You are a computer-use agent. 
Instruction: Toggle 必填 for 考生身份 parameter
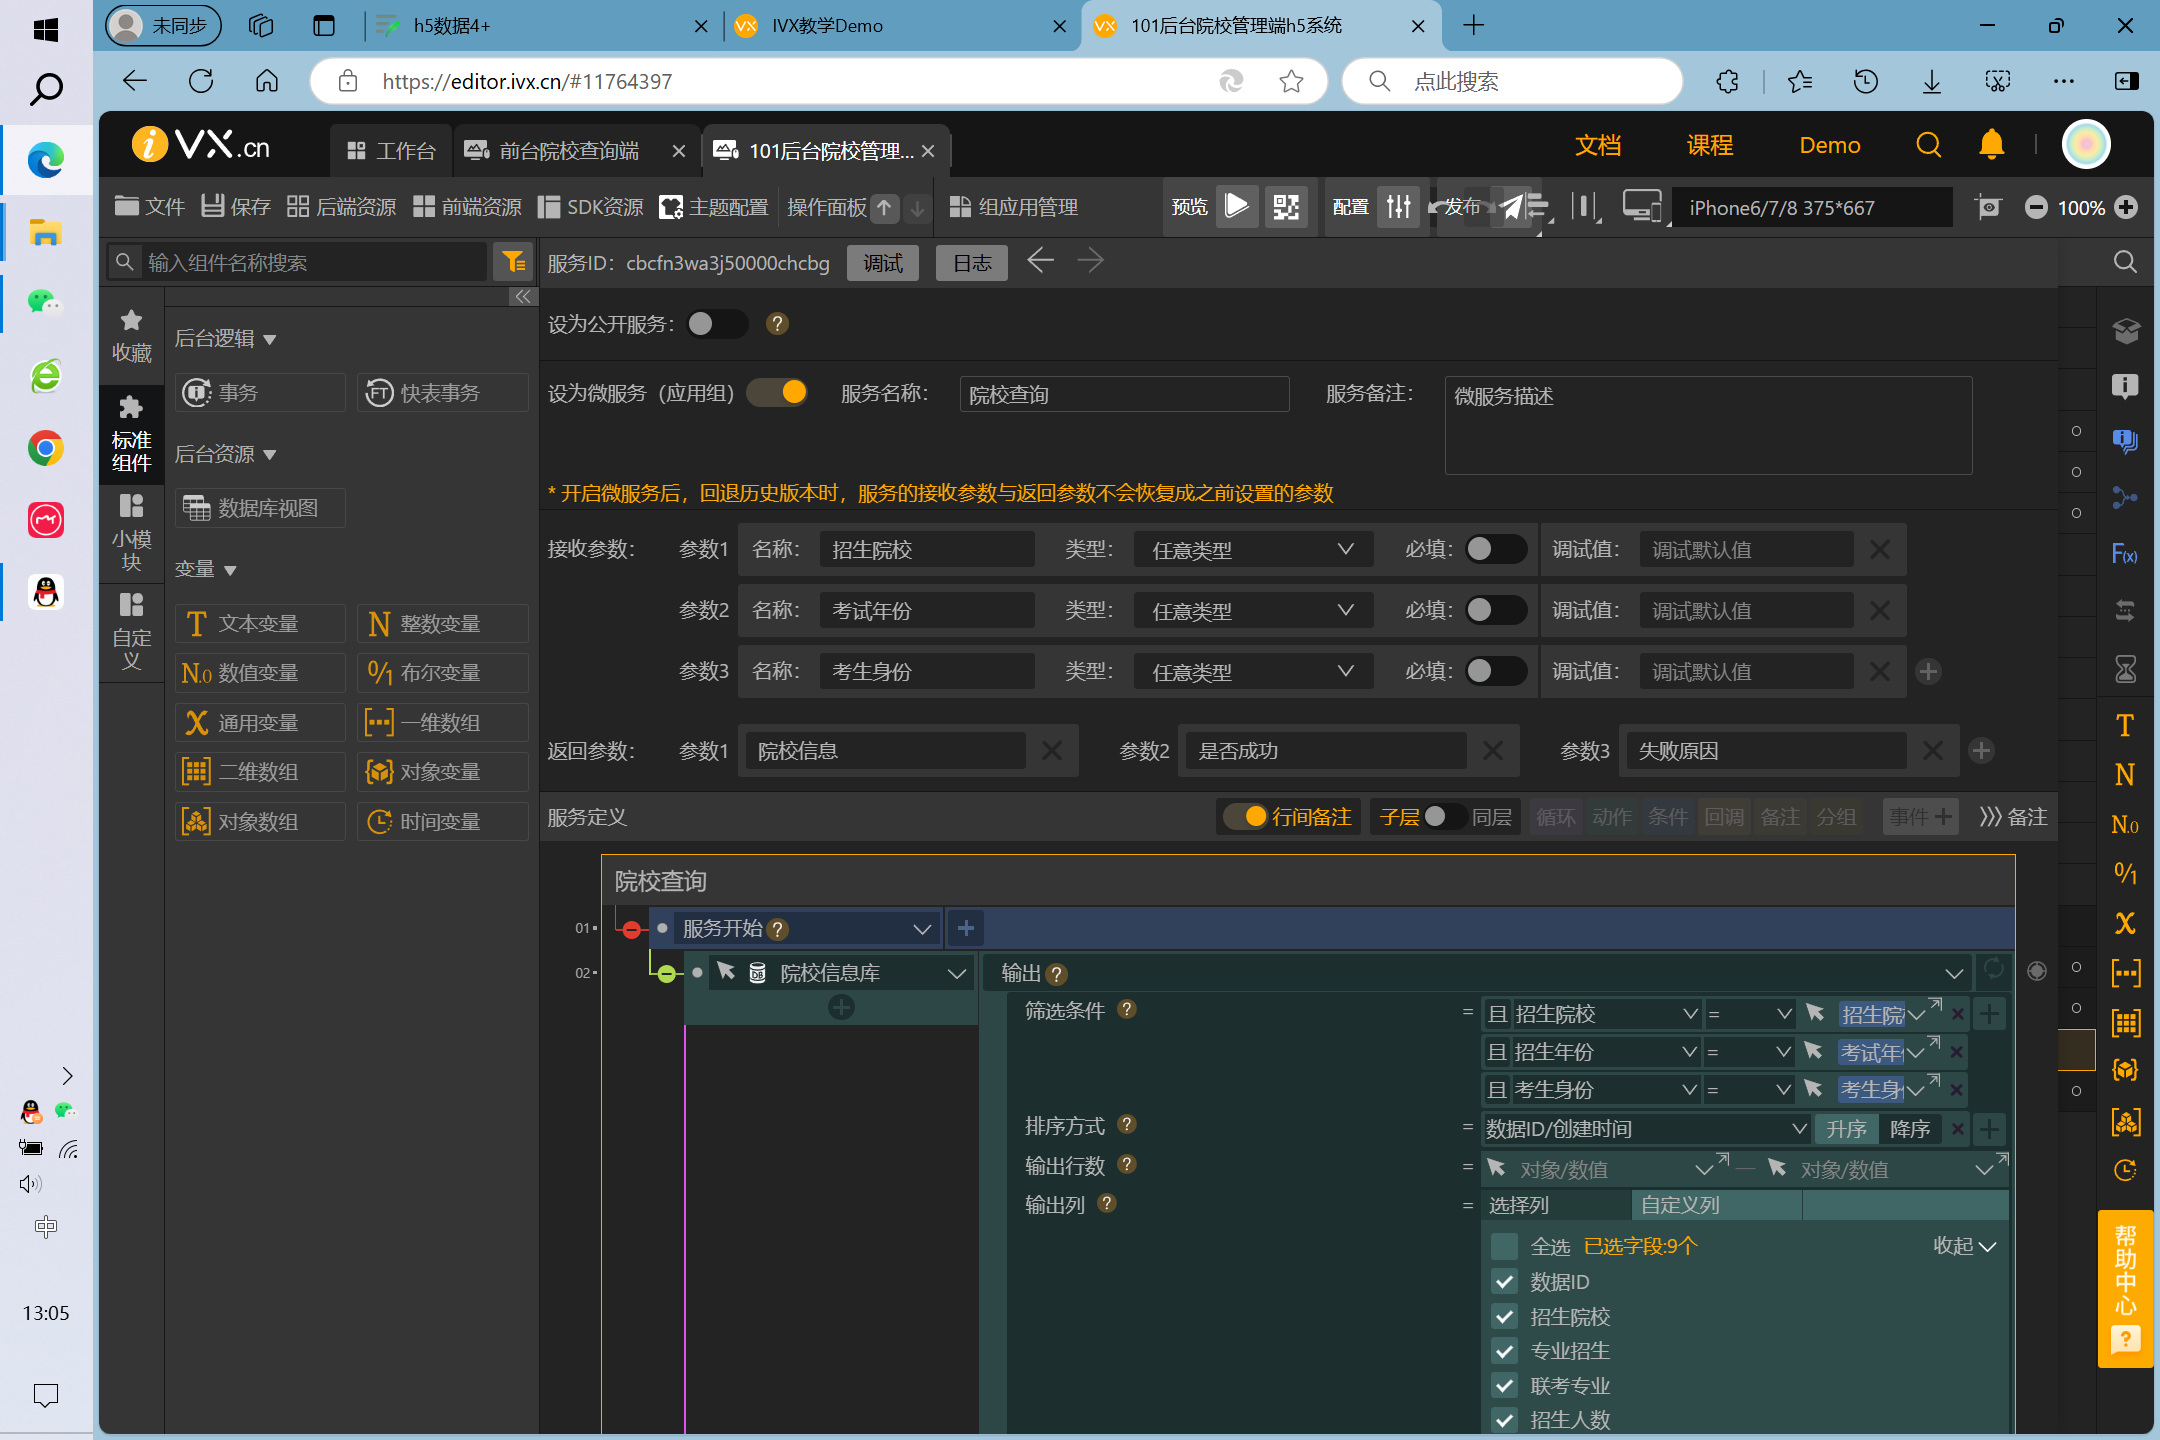1496,671
